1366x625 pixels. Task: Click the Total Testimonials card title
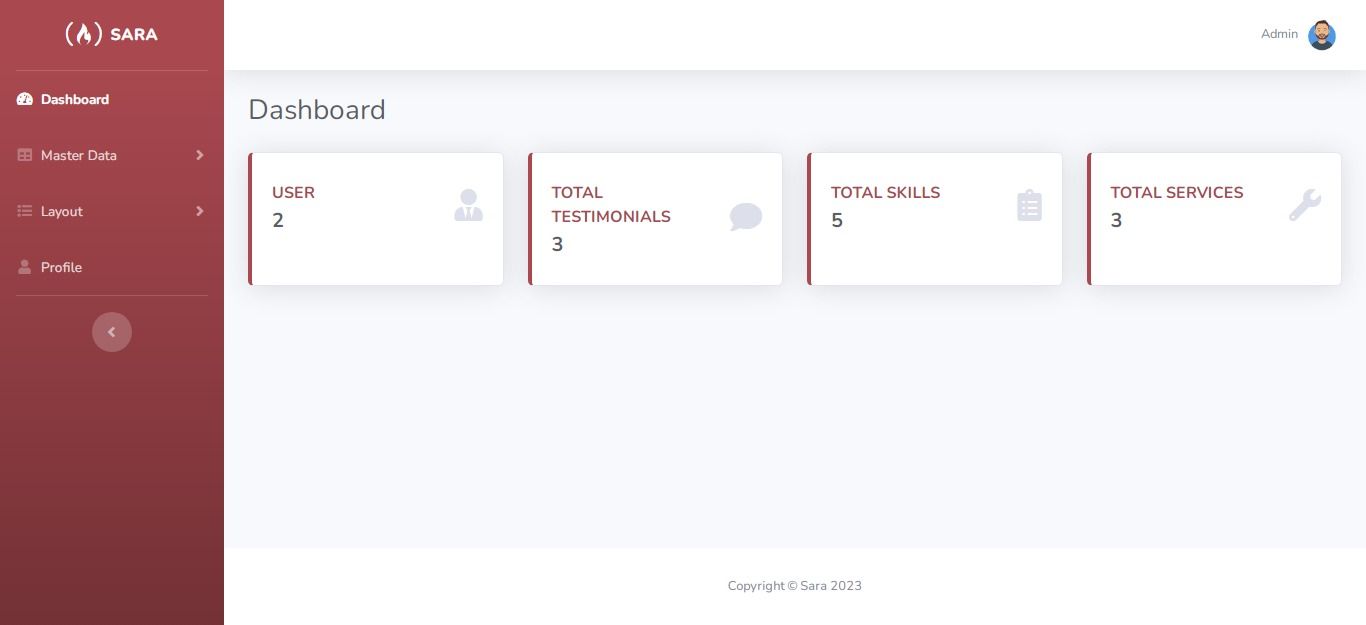coord(611,204)
